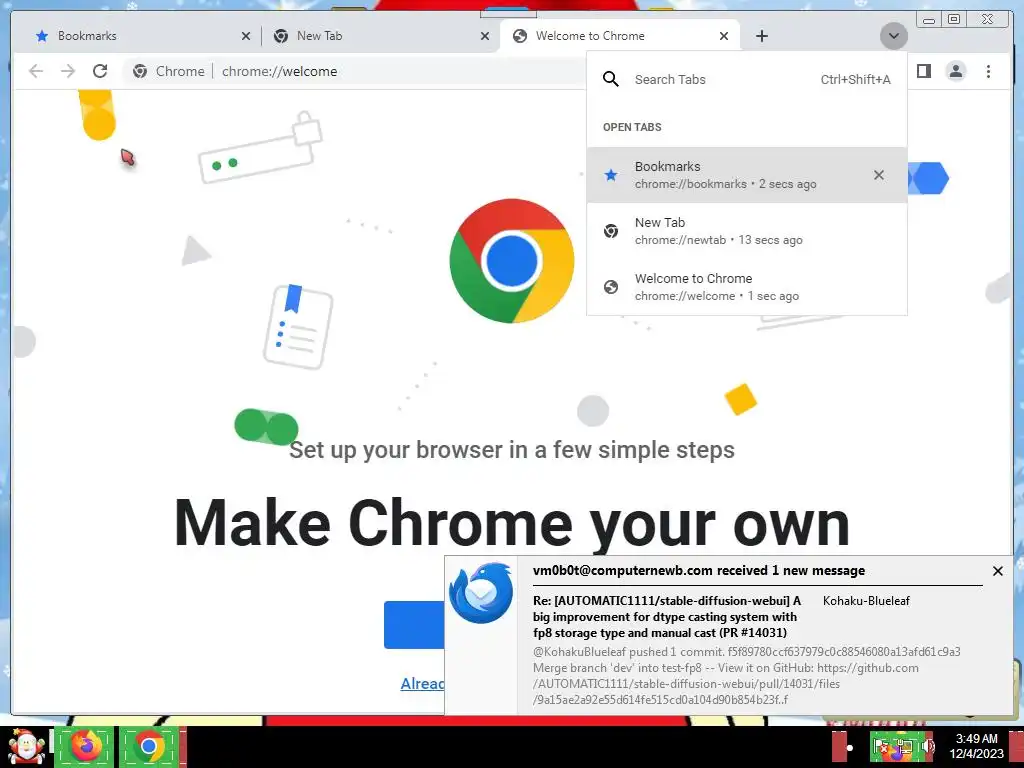Image resolution: width=1024 pixels, height=768 pixels.
Task: Open the notification email subject text
Action: pos(666,616)
